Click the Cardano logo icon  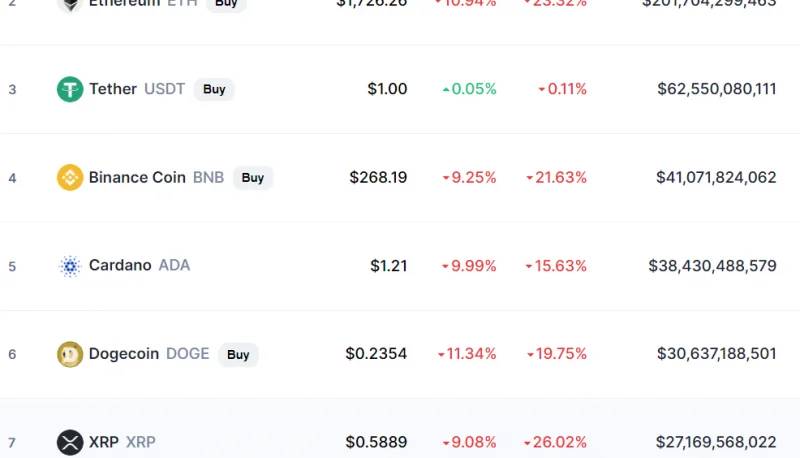[x=70, y=266]
